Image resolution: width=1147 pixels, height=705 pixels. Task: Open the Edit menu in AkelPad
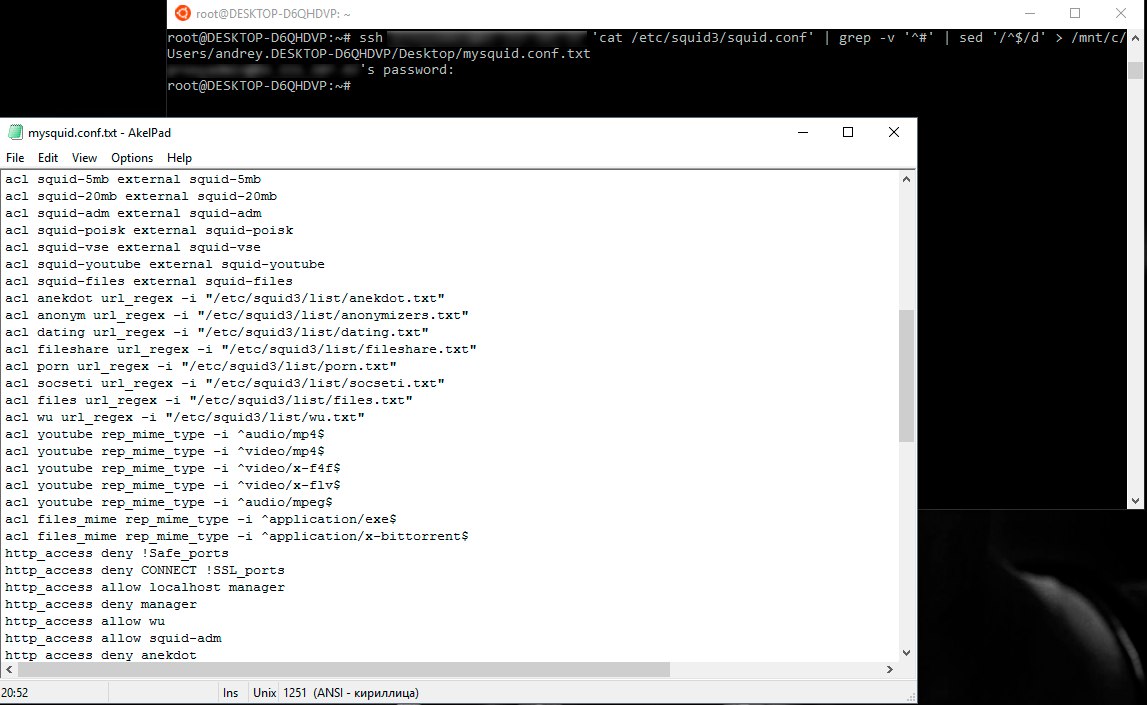(x=48, y=158)
